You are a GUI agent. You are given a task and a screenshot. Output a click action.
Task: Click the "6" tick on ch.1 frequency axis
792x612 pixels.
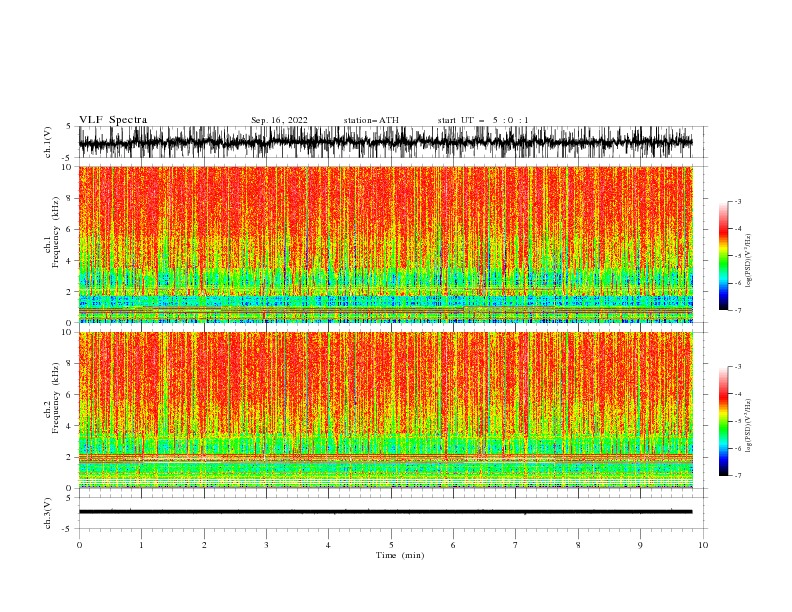(x=69, y=230)
